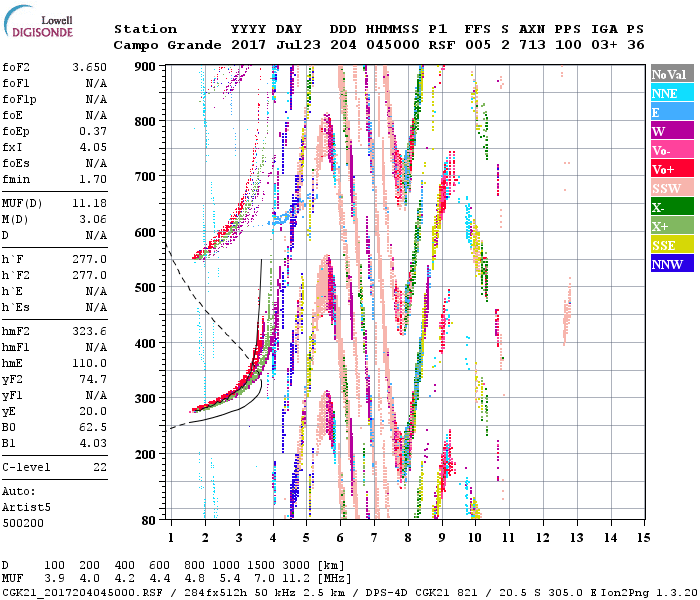The image size is (700, 600).
Task: Click the D 1500 km distance column
Action: (261, 565)
